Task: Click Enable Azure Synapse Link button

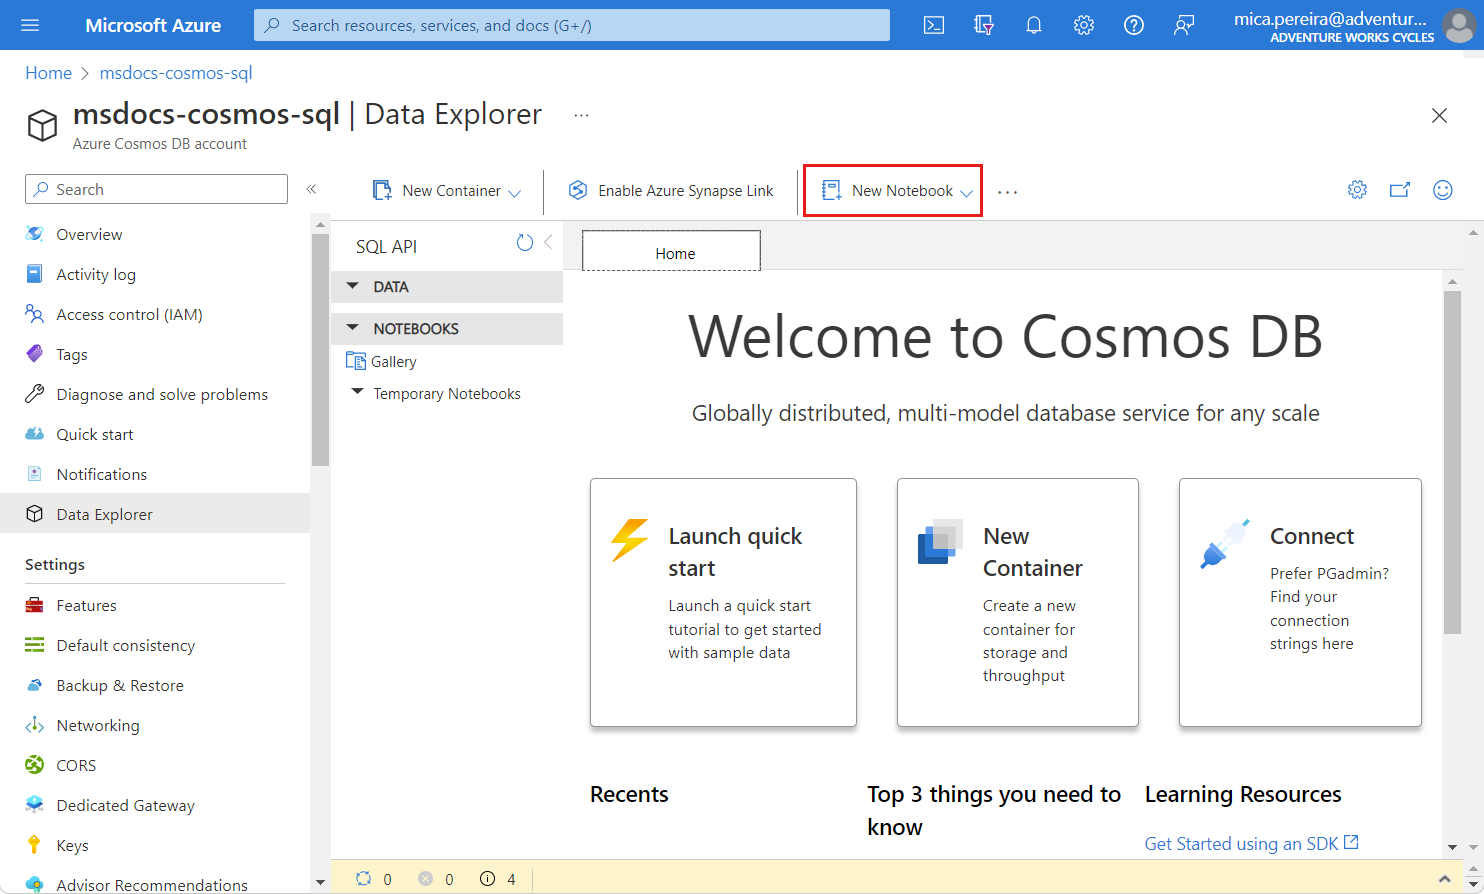Action: 671,190
